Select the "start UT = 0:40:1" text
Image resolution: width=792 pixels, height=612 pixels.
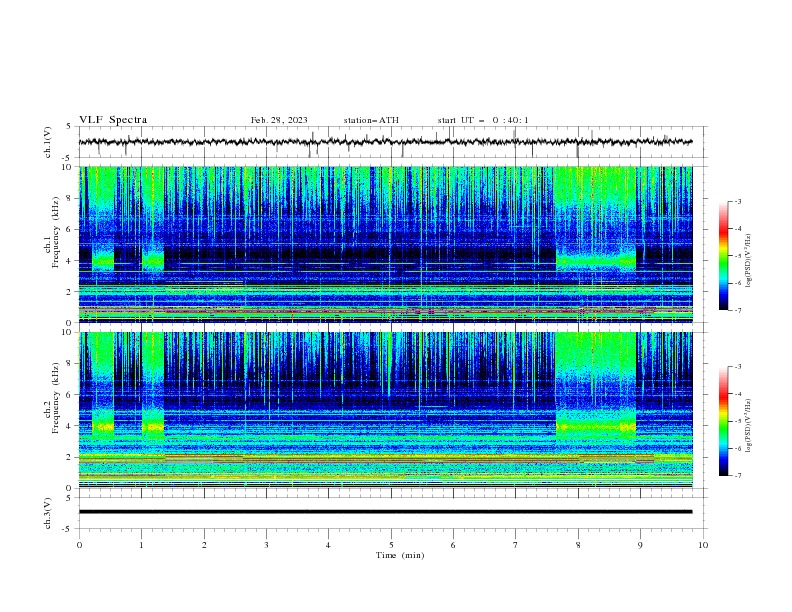(x=483, y=120)
